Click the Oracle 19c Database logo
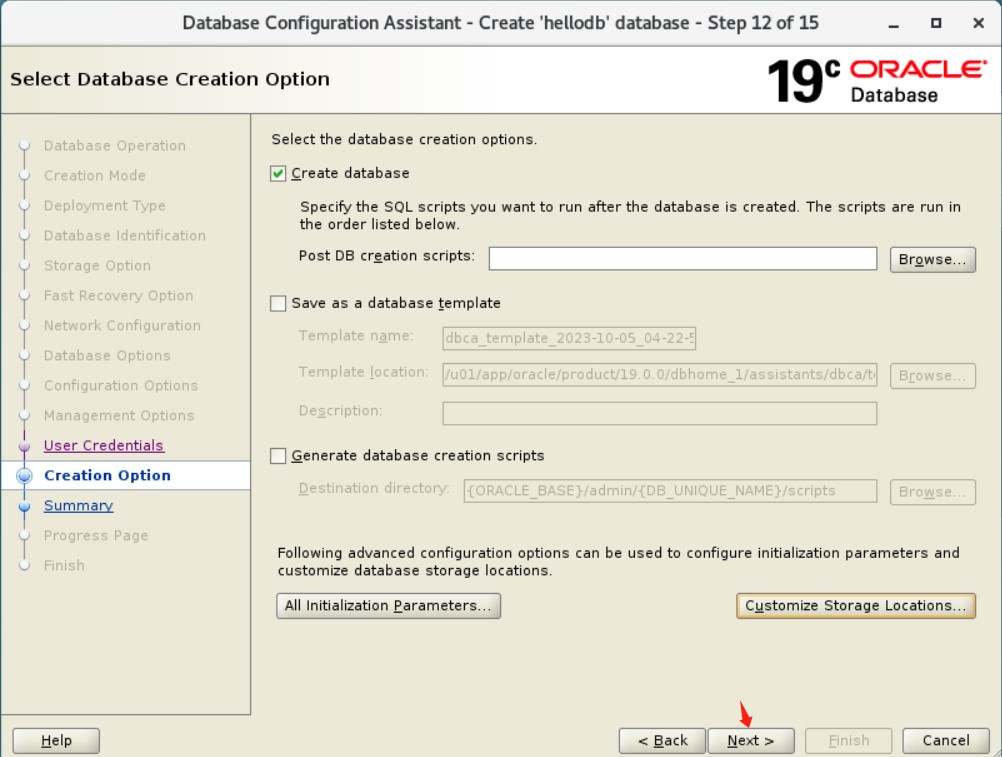 pos(878,80)
